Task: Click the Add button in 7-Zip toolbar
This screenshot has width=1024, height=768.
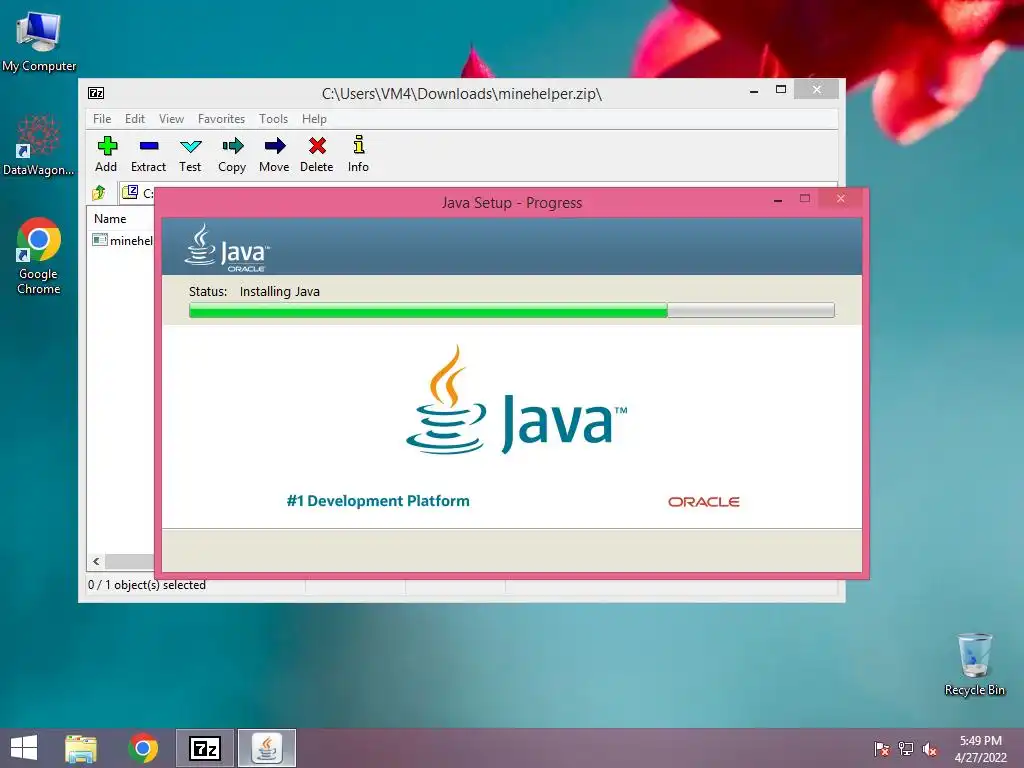Action: tap(106, 154)
